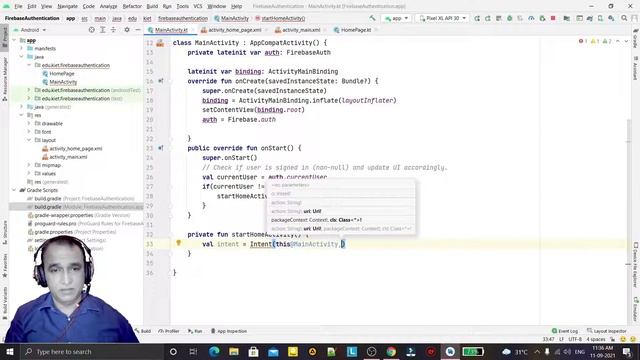The height and width of the screenshot is (360, 640).
Task: Select HomePage class in project tree
Action: point(62,73)
